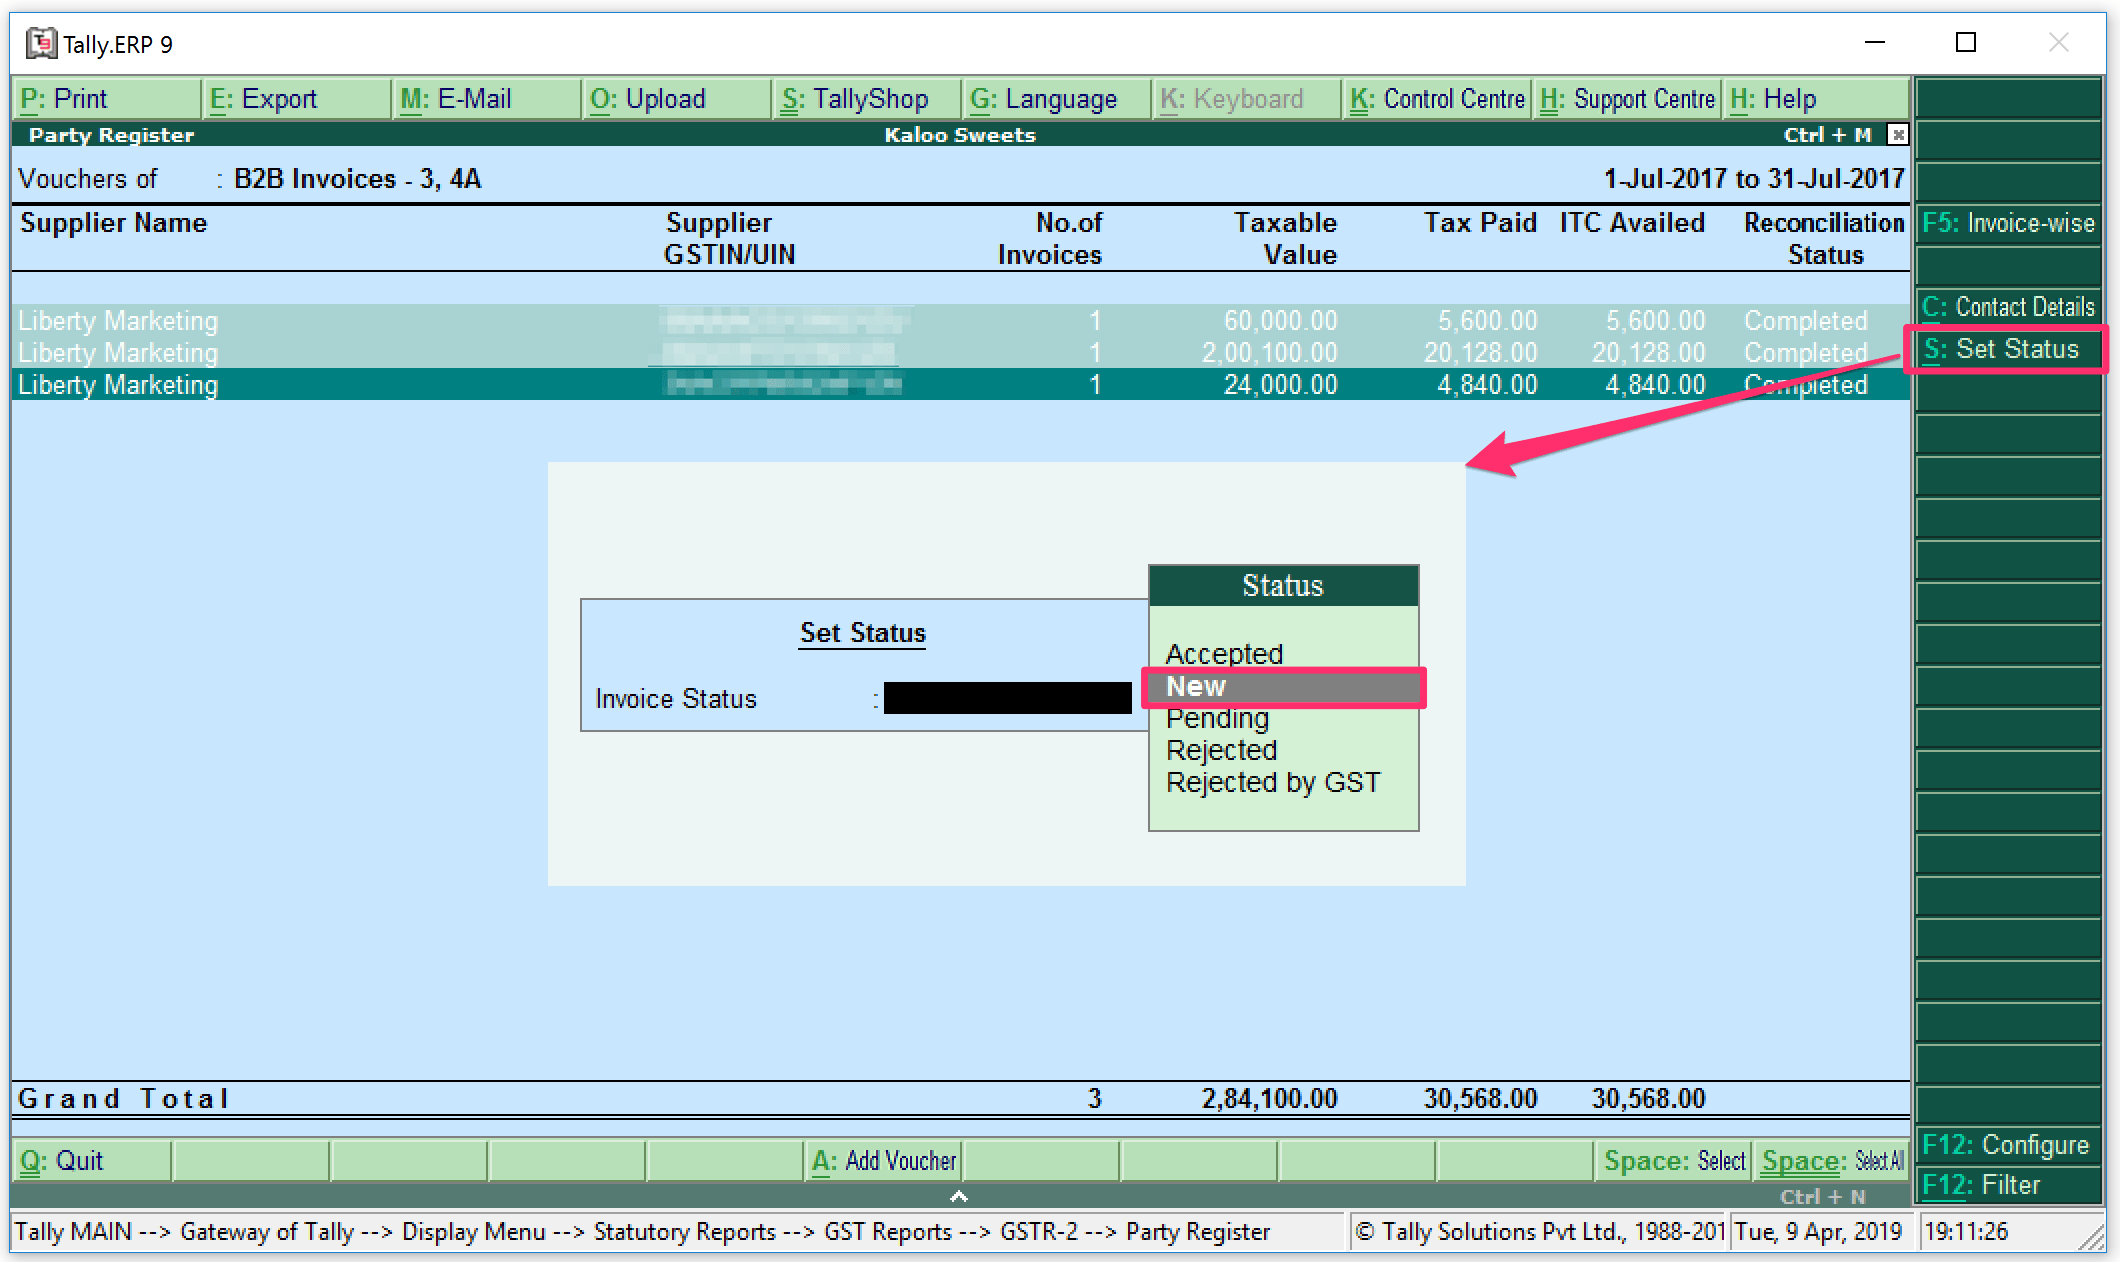The height and width of the screenshot is (1262, 2120).
Task: Click the Invoice Status input field
Action: (x=1007, y=698)
